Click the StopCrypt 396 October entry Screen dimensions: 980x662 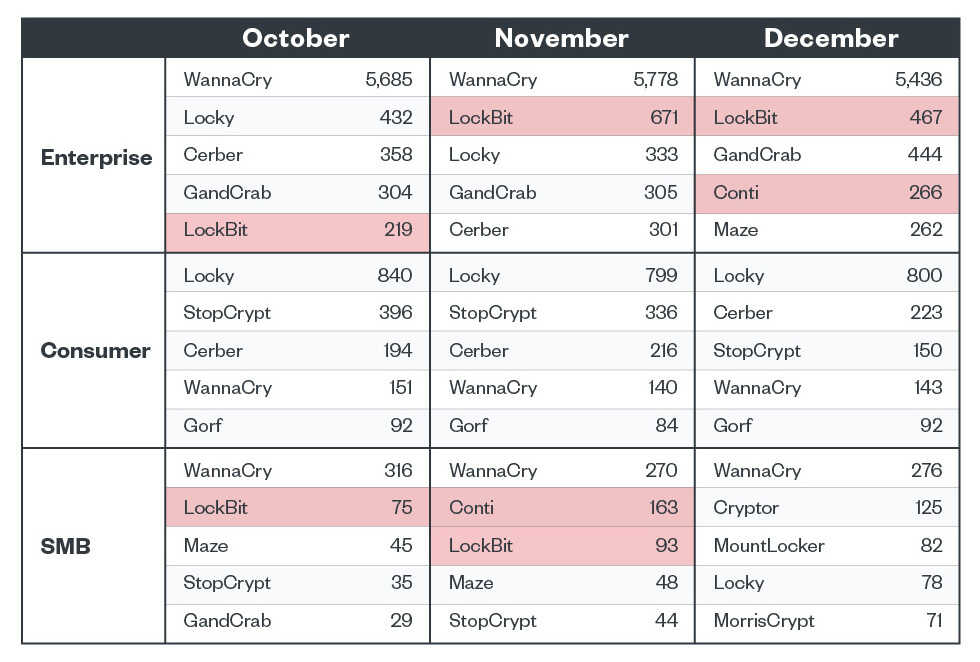(x=297, y=313)
